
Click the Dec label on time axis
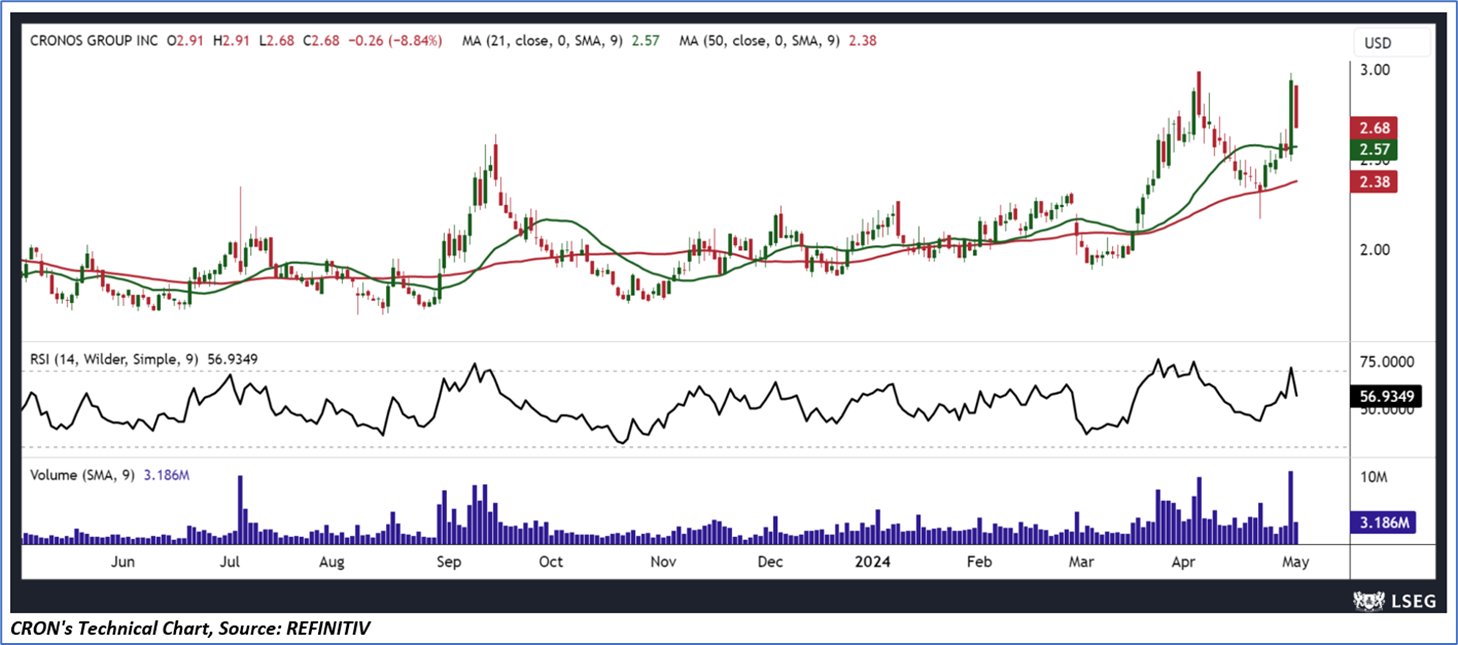[769, 562]
